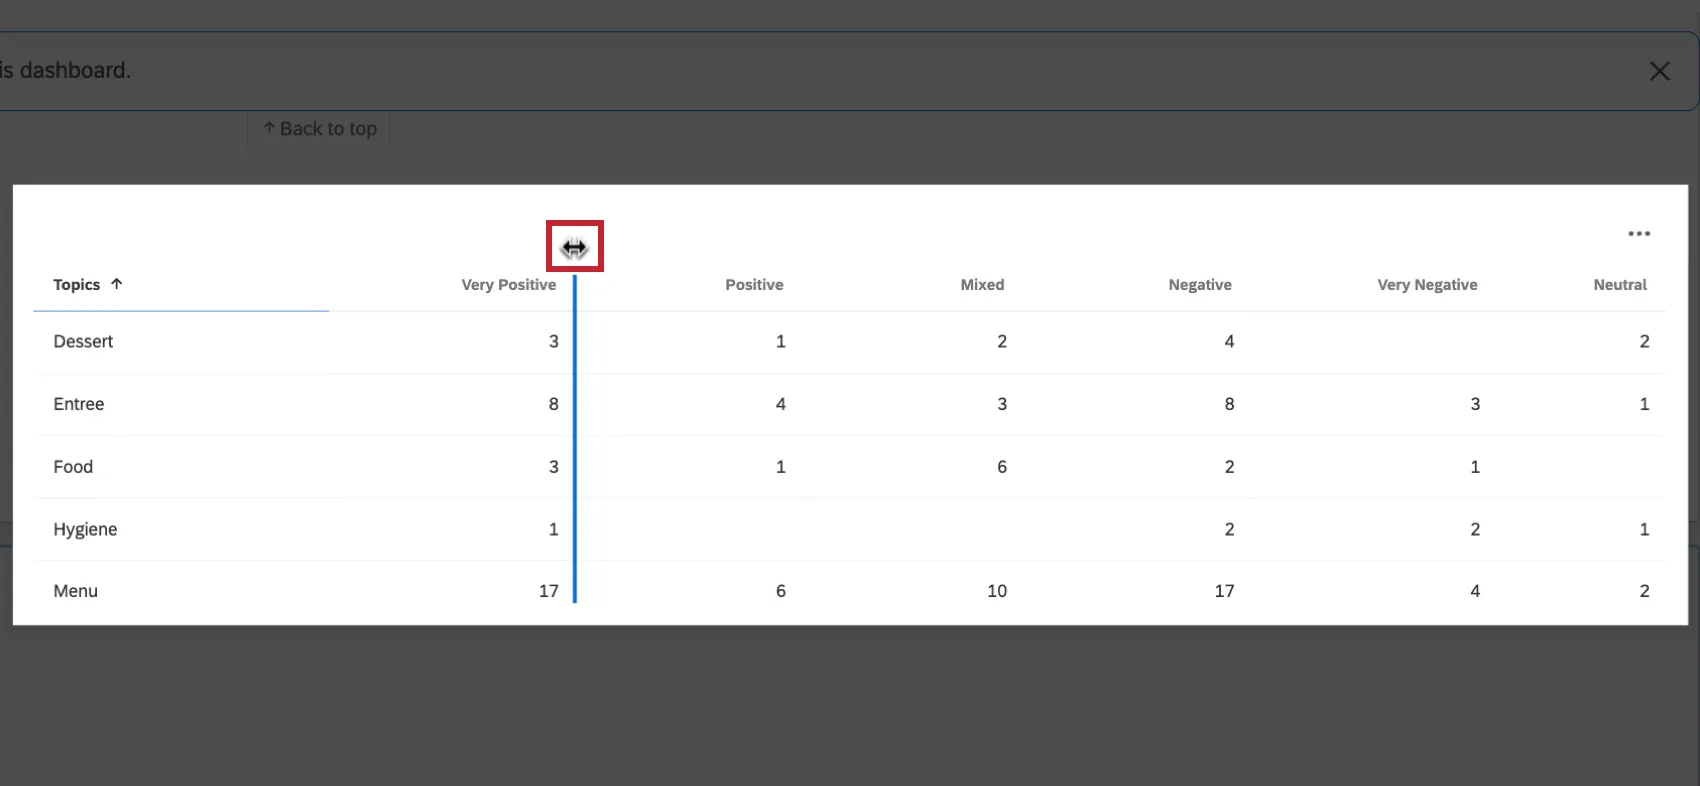Click Menu's Mixed value 10

(997, 591)
